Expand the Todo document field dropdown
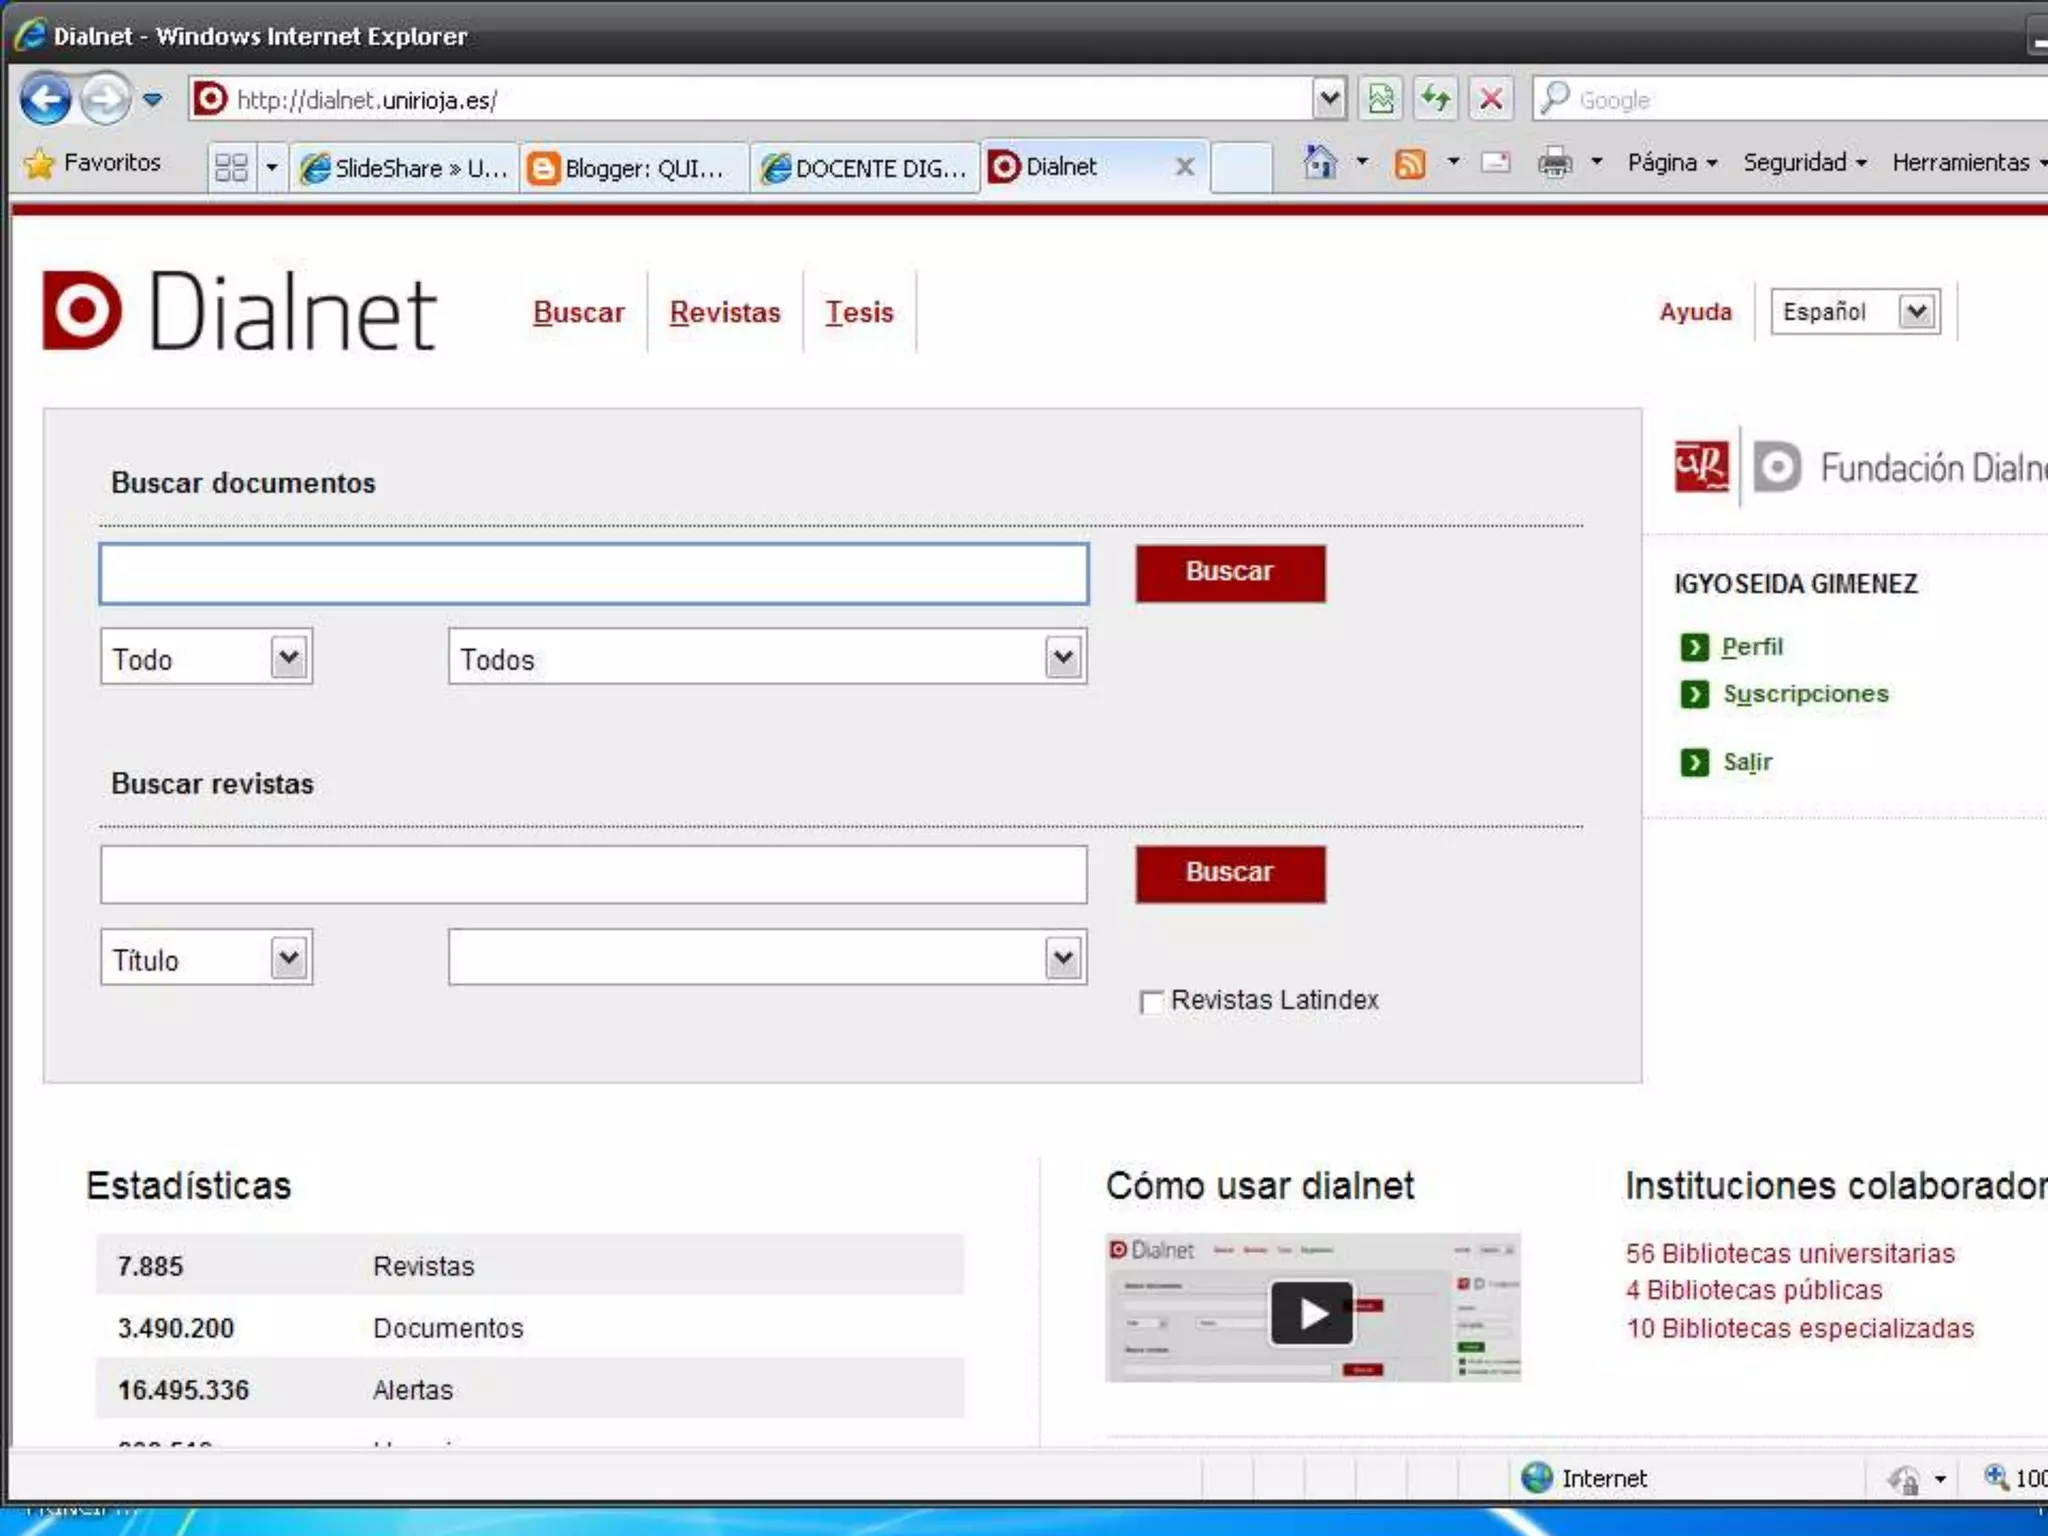Image resolution: width=2048 pixels, height=1536 pixels. pos(288,657)
